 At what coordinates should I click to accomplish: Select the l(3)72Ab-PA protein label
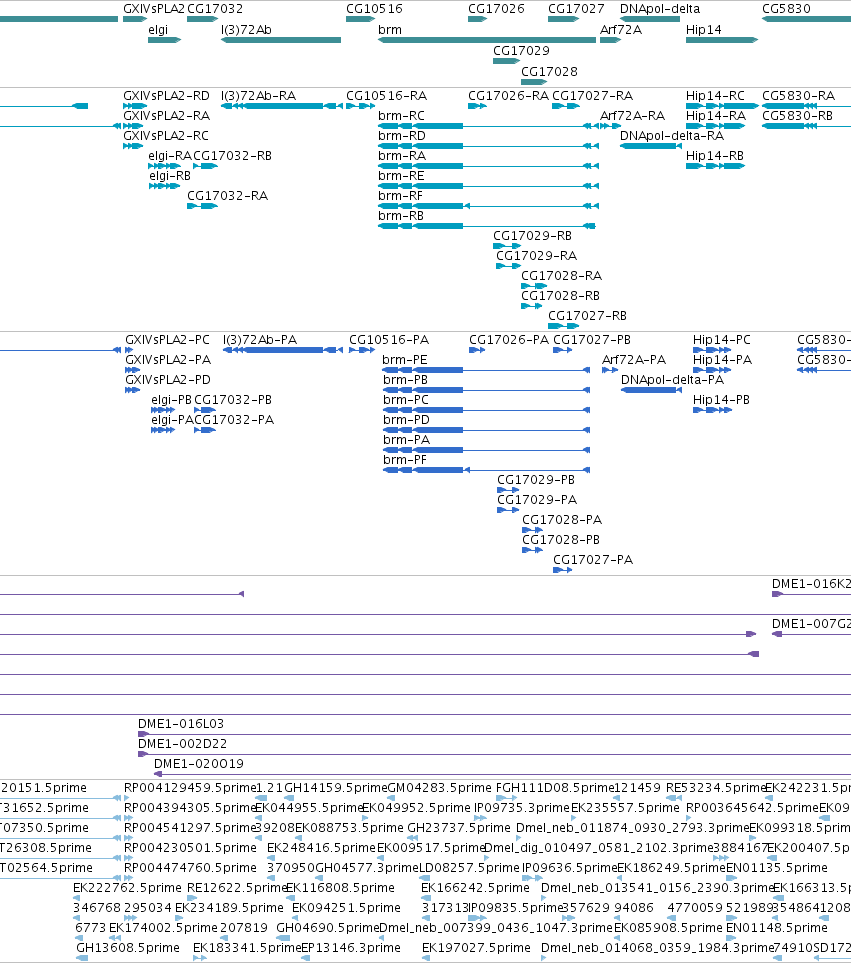pos(260,340)
